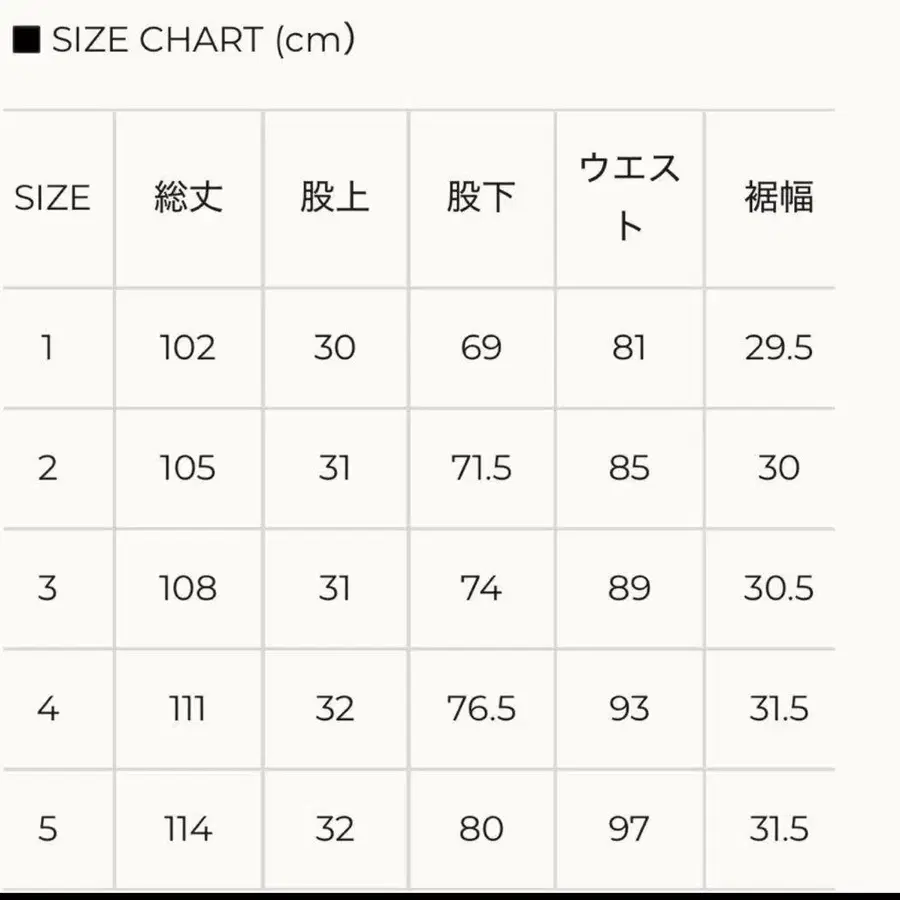Select the 69 inseam cell
The image size is (900, 900).
[x=481, y=348]
